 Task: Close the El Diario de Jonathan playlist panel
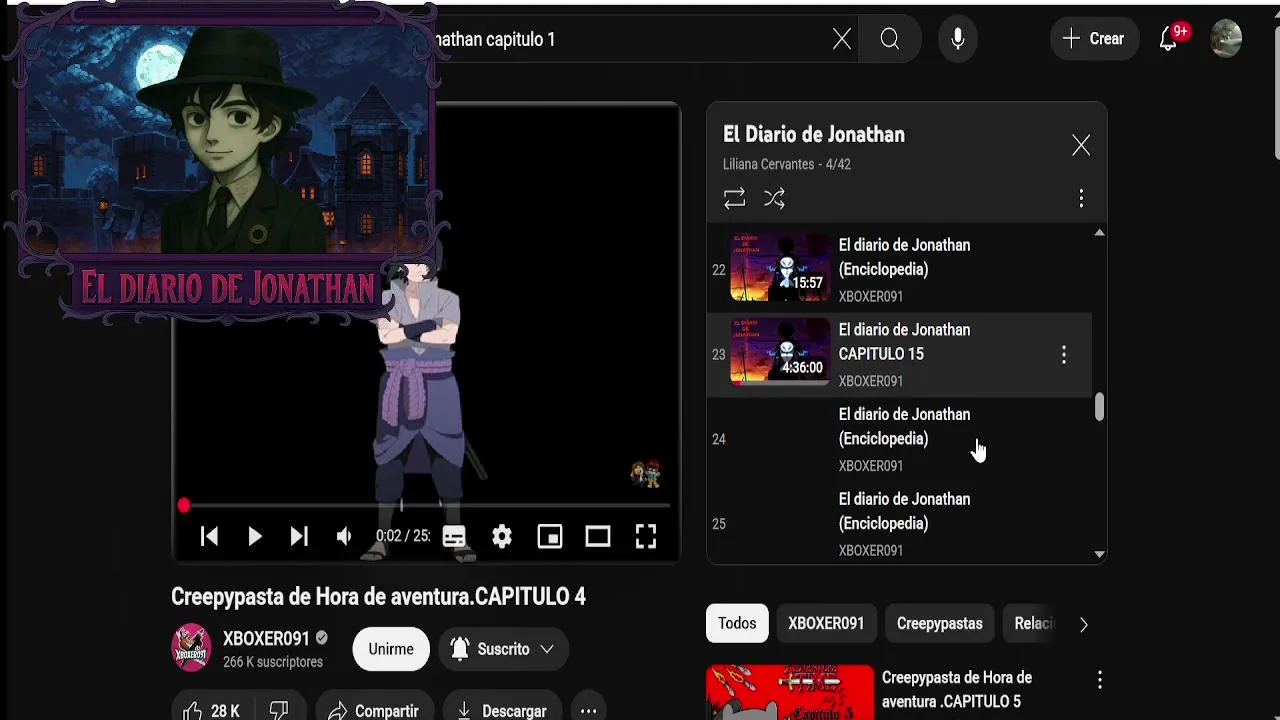point(1081,146)
